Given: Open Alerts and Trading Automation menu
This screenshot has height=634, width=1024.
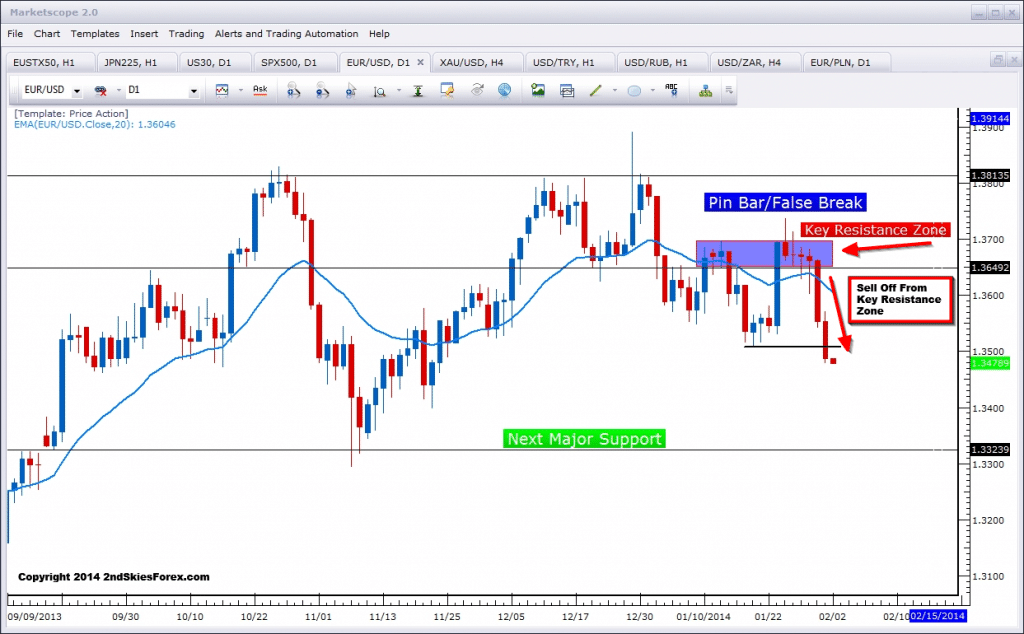Looking at the screenshot, I should click(287, 34).
